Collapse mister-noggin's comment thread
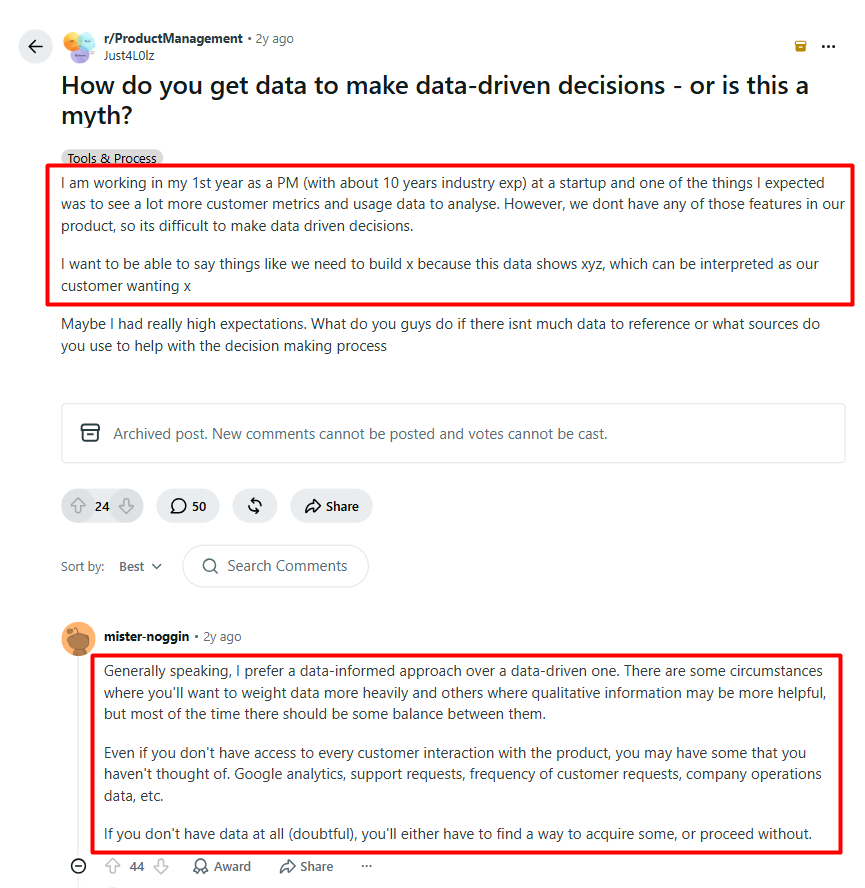This screenshot has height=888, width=865. pyautogui.click(x=79, y=866)
